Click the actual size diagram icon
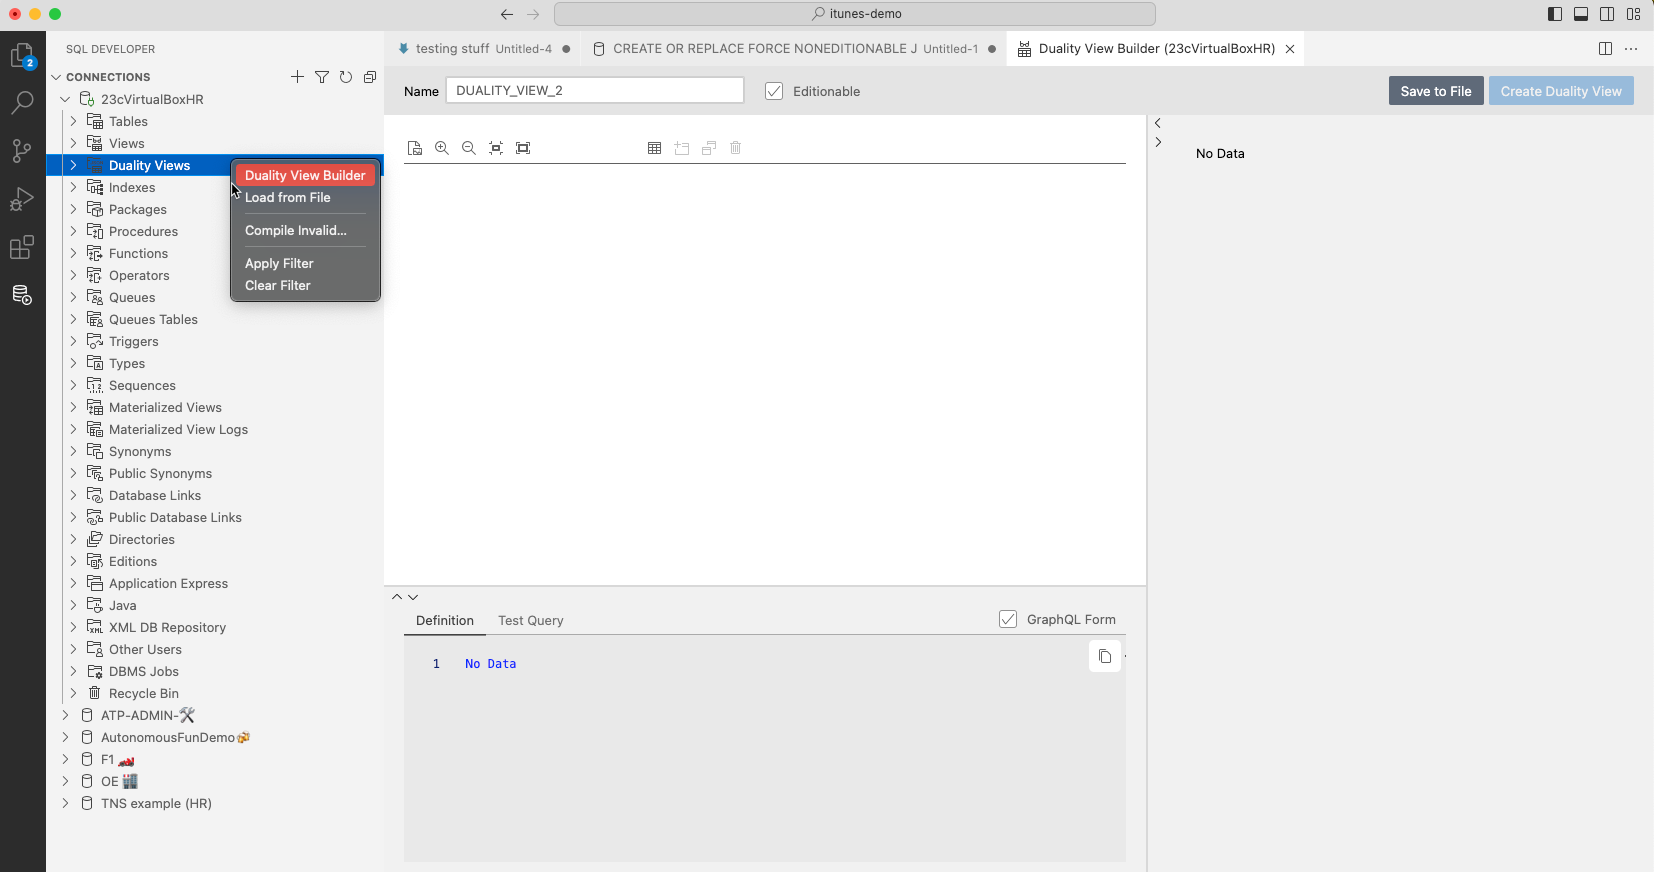The width and height of the screenshot is (1654, 872). click(x=523, y=148)
